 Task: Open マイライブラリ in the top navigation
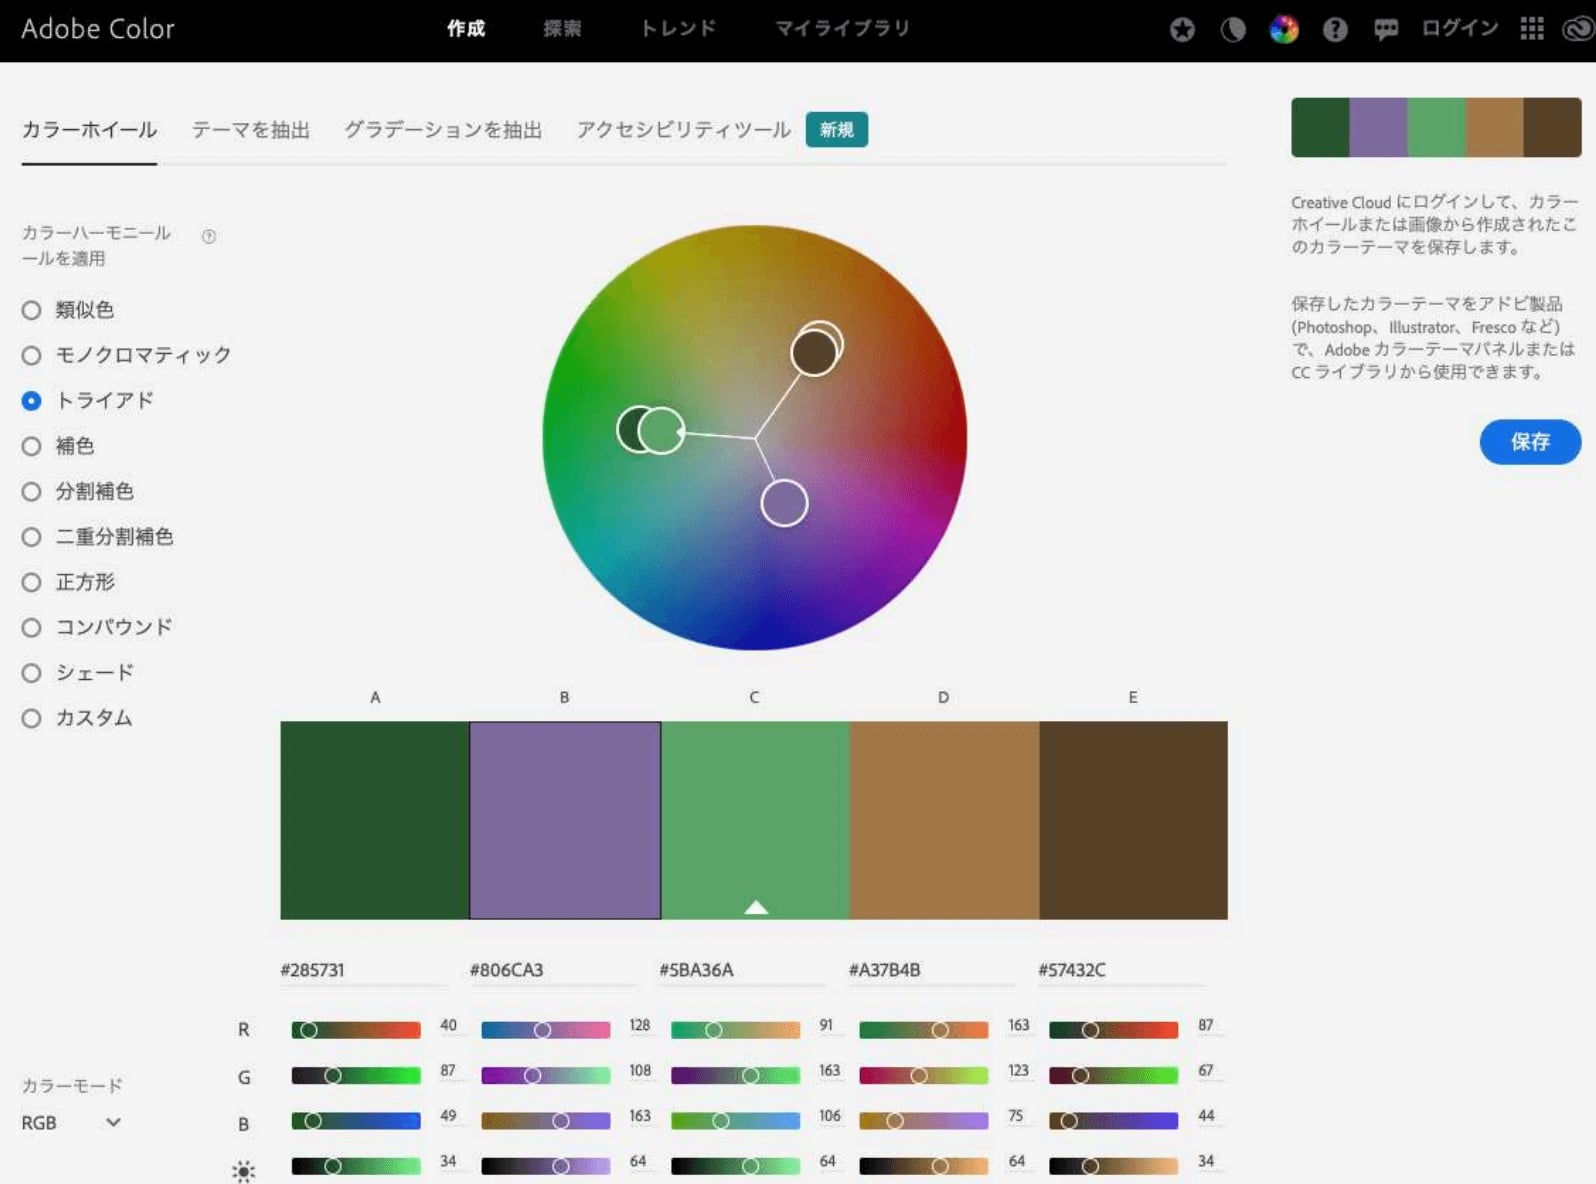pos(842,29)
